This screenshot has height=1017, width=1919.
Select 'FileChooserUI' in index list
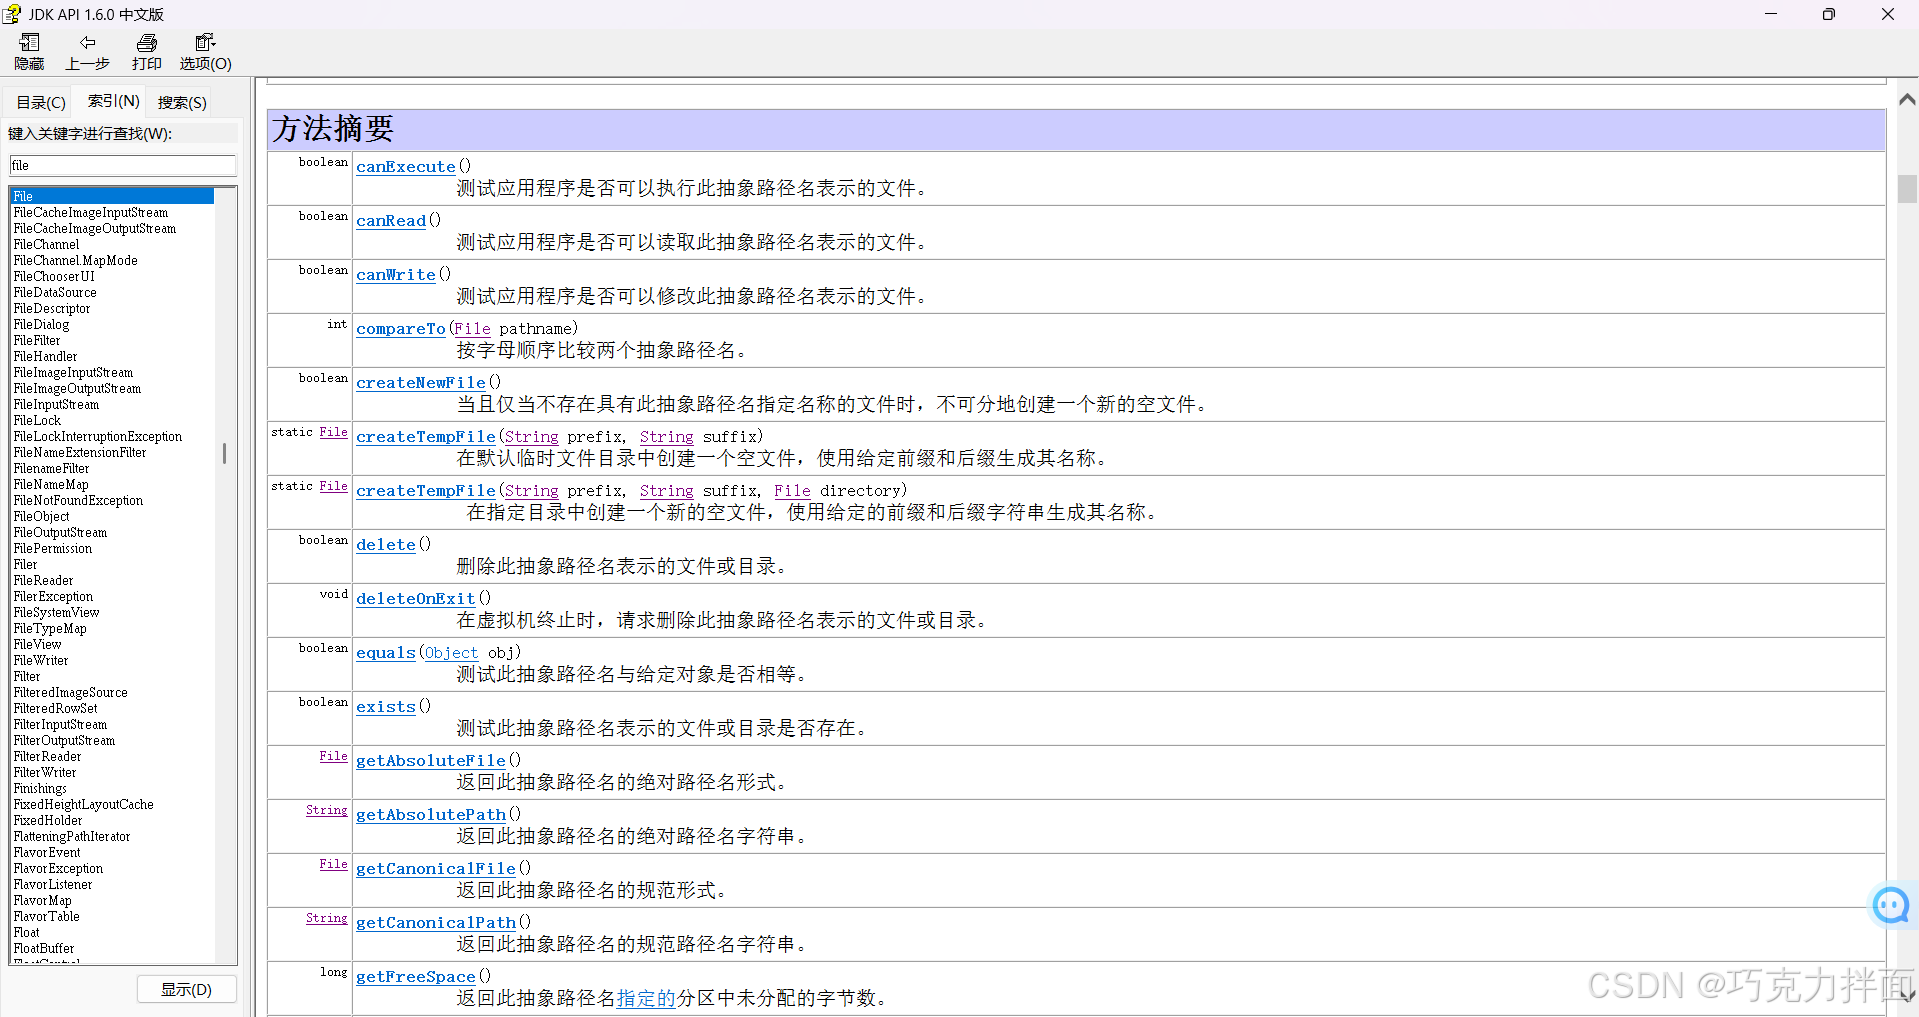tap(54, 276)
